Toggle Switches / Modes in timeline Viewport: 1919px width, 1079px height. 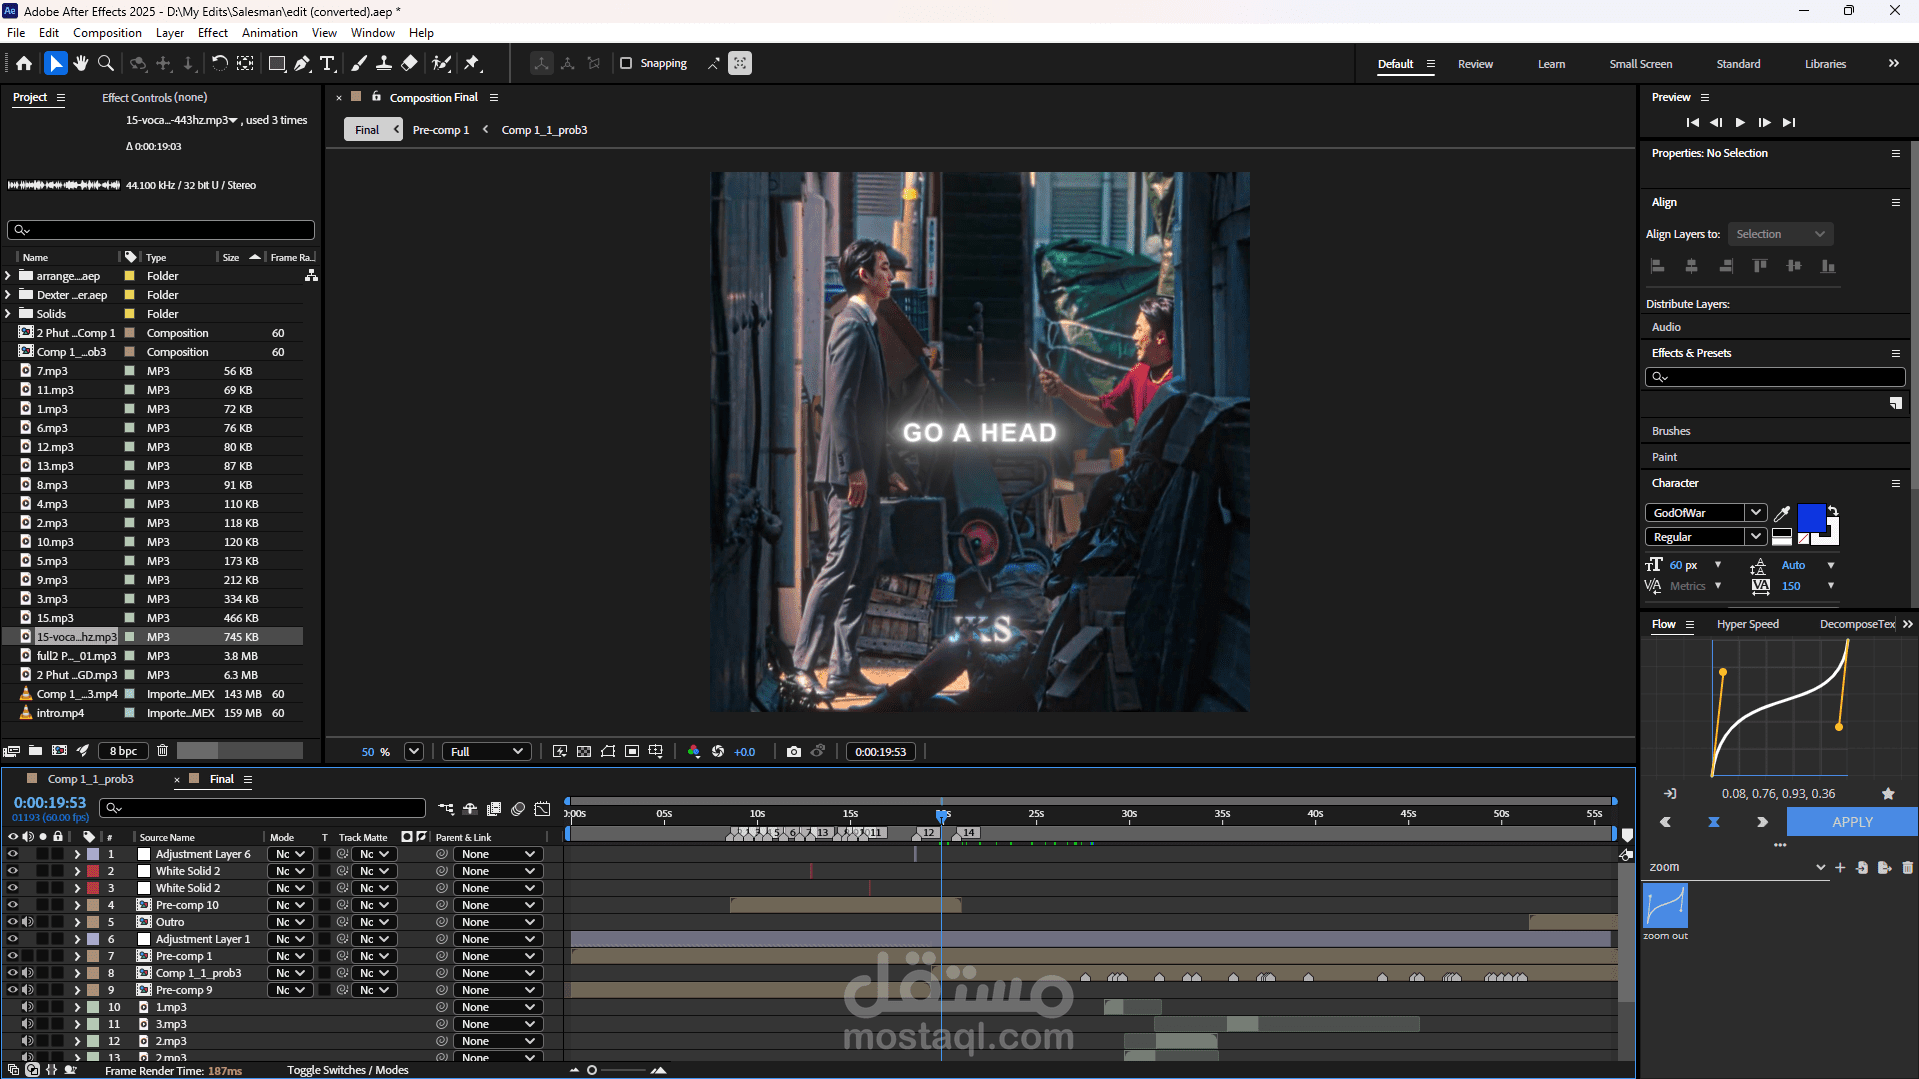348,1070
